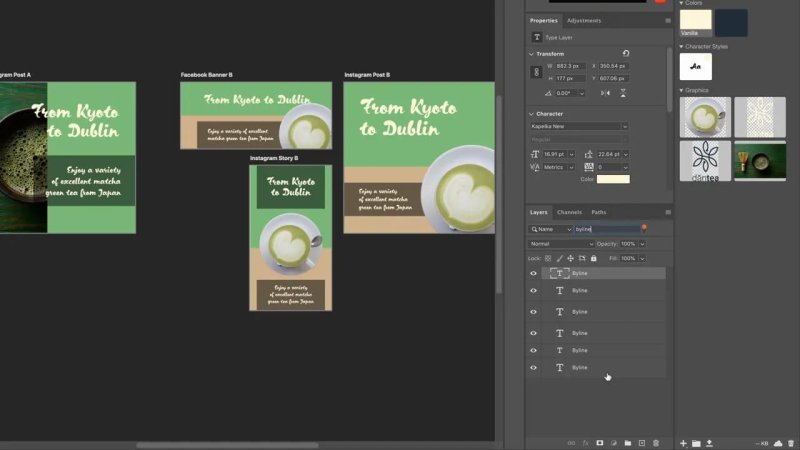The height and width of the screenshot is (450, 800).
Task: Create a new layer
Action: [642, 443]
